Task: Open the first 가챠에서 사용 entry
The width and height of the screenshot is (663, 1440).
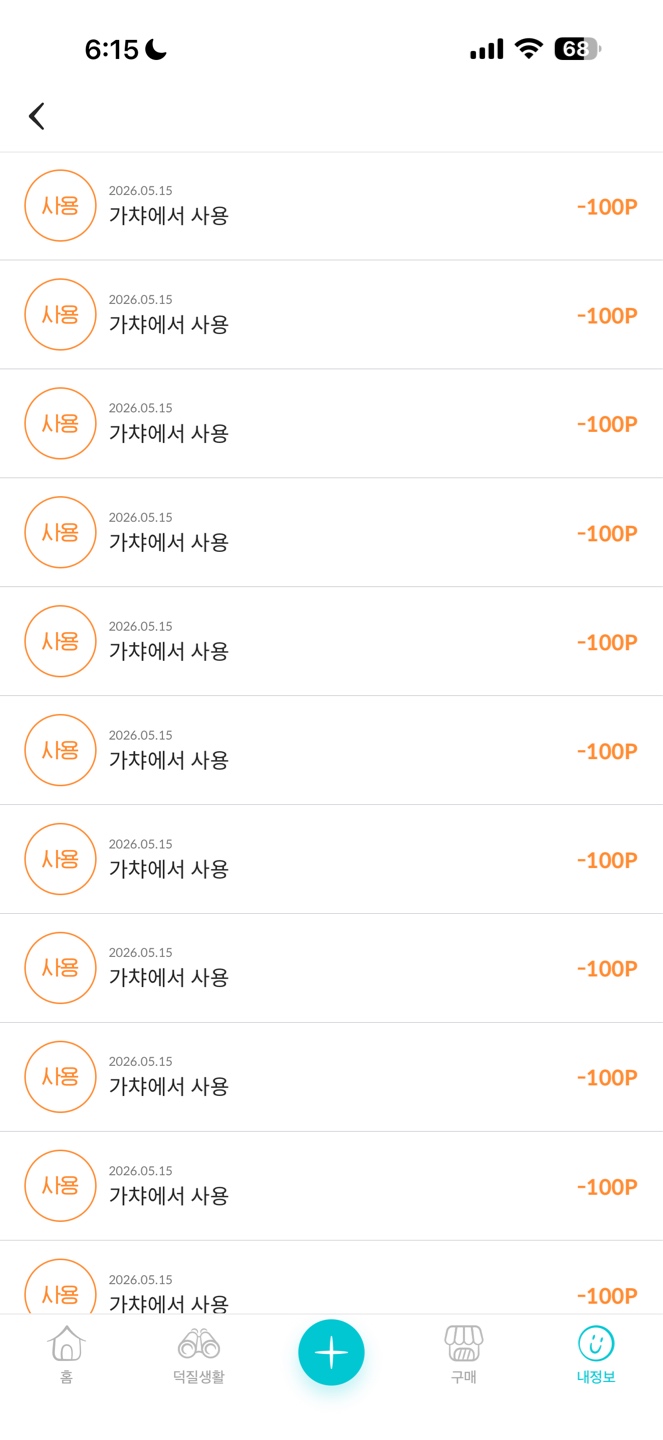Action: (x=331, y=206)
